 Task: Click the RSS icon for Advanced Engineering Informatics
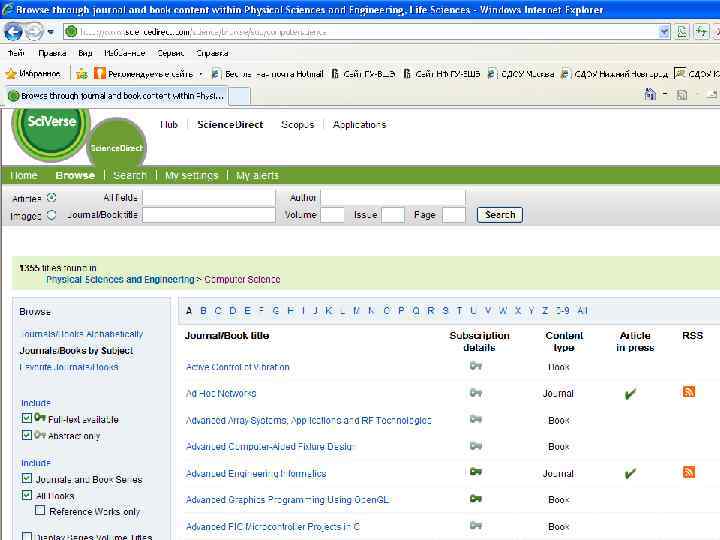pos(689,472)
